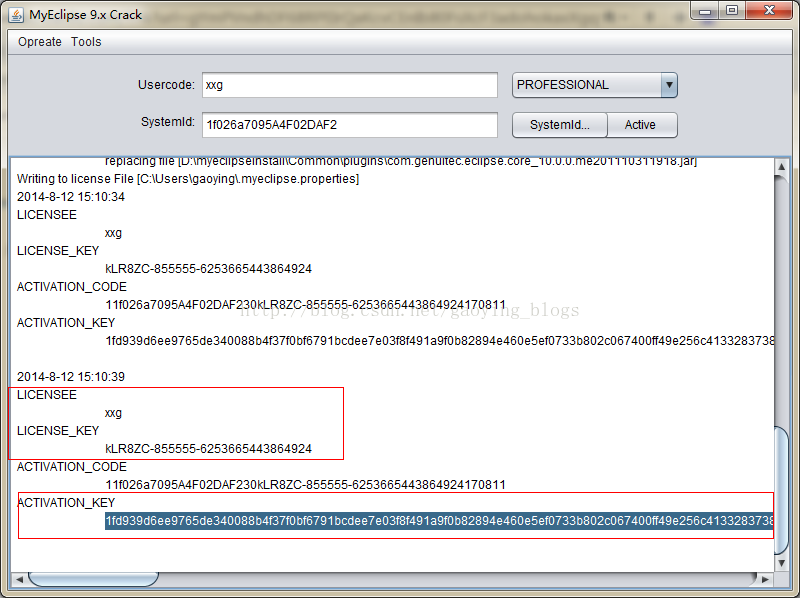Click the first LICENSEE label
Screen dimensions: 800x598
click(47, 215)
